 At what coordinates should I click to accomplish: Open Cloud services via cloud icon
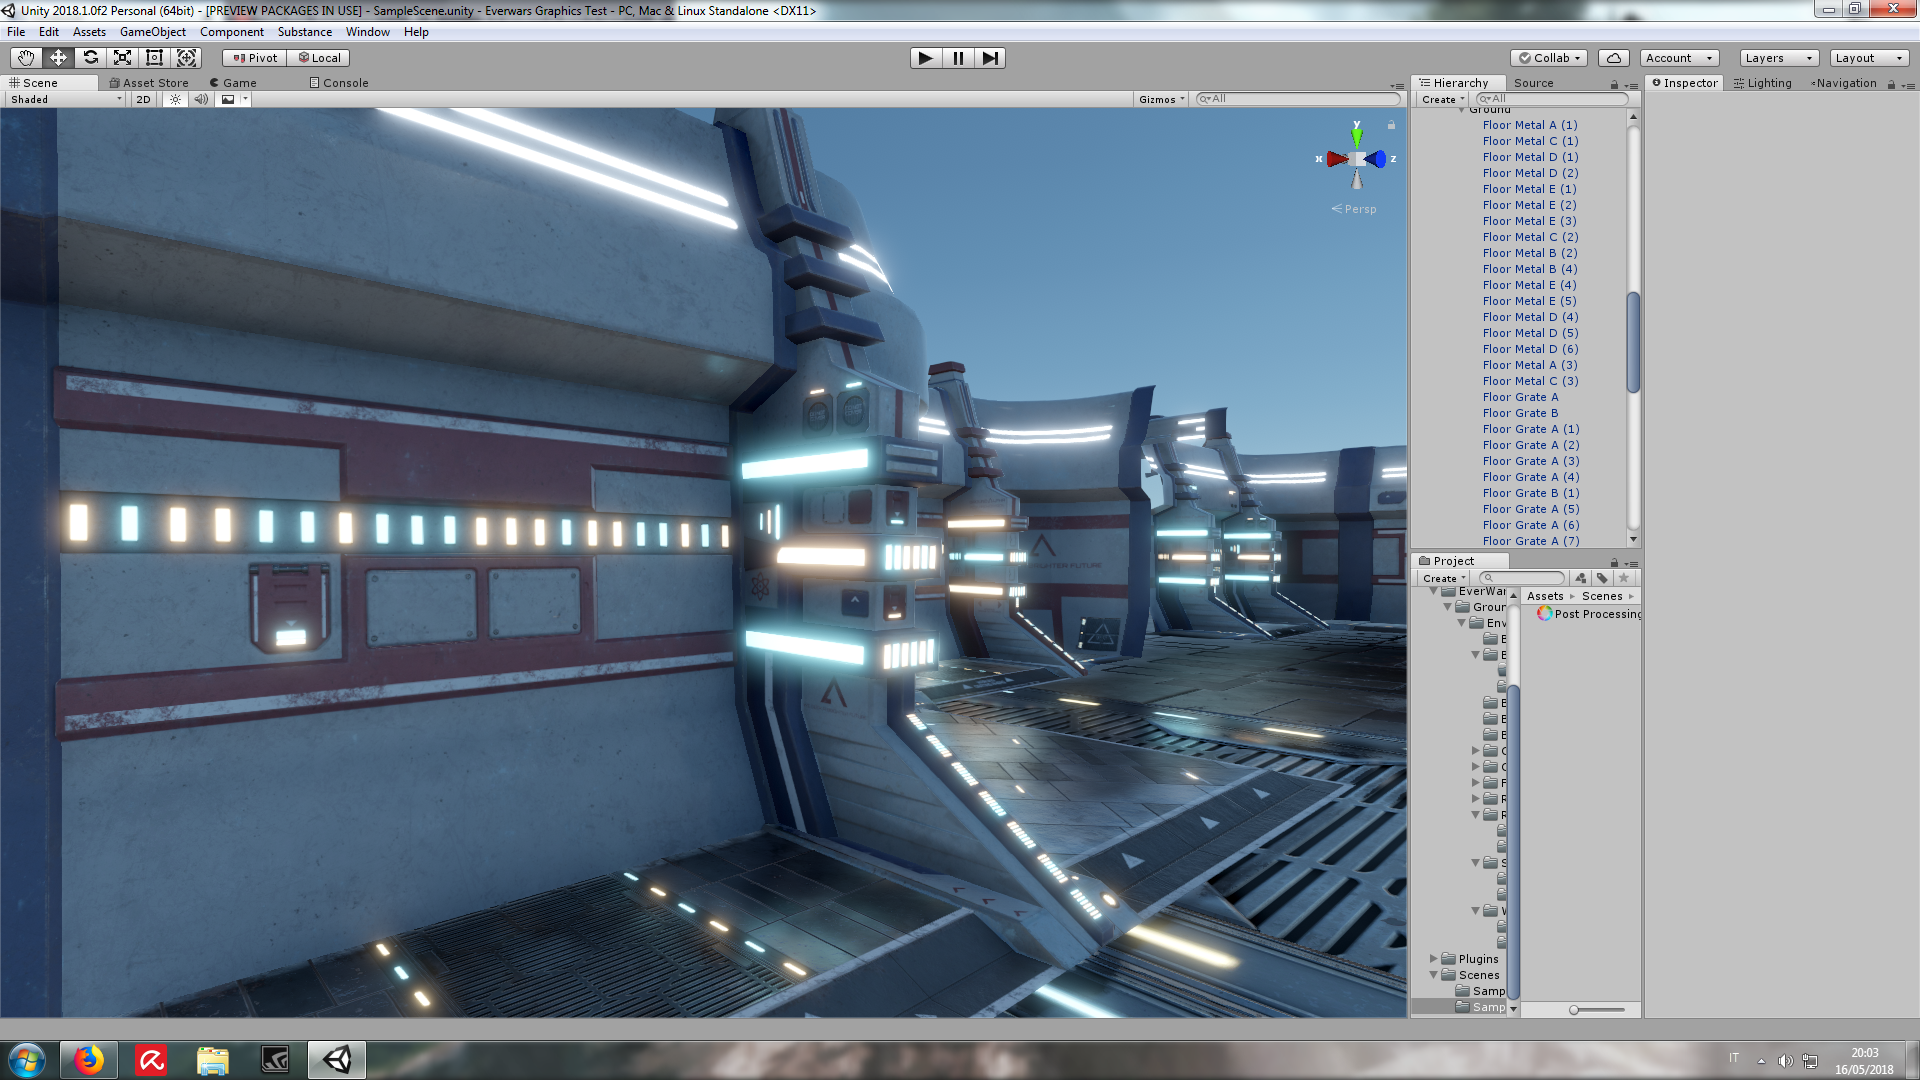pos(1613,58)
